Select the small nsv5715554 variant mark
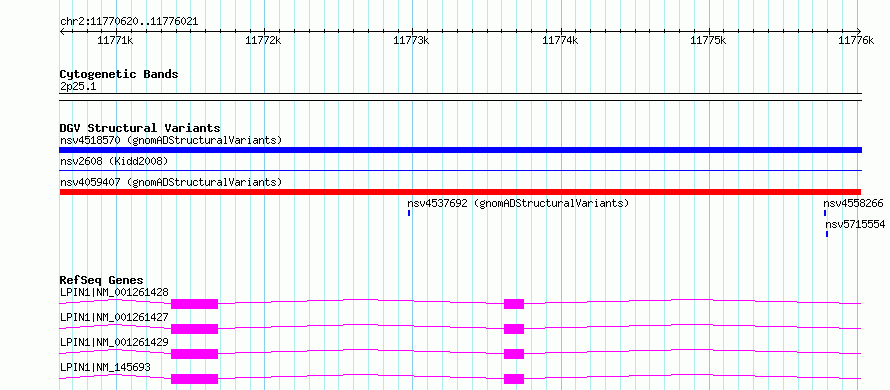890x390 pixels. tap(826, 234)
